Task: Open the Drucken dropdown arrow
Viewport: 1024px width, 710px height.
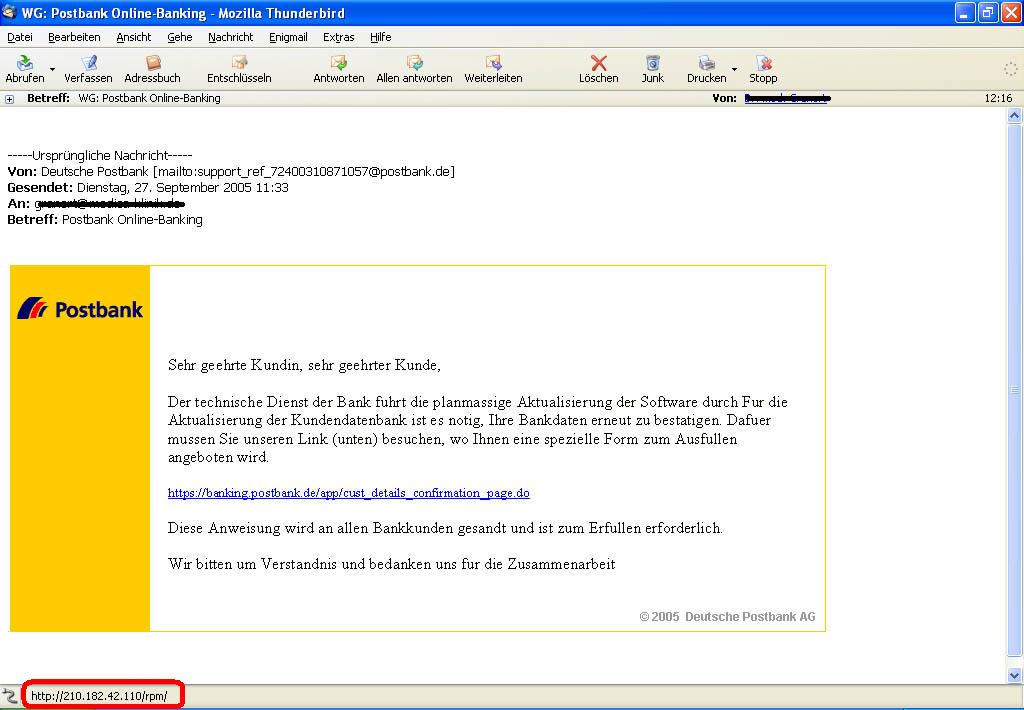Action: (734, 69)
